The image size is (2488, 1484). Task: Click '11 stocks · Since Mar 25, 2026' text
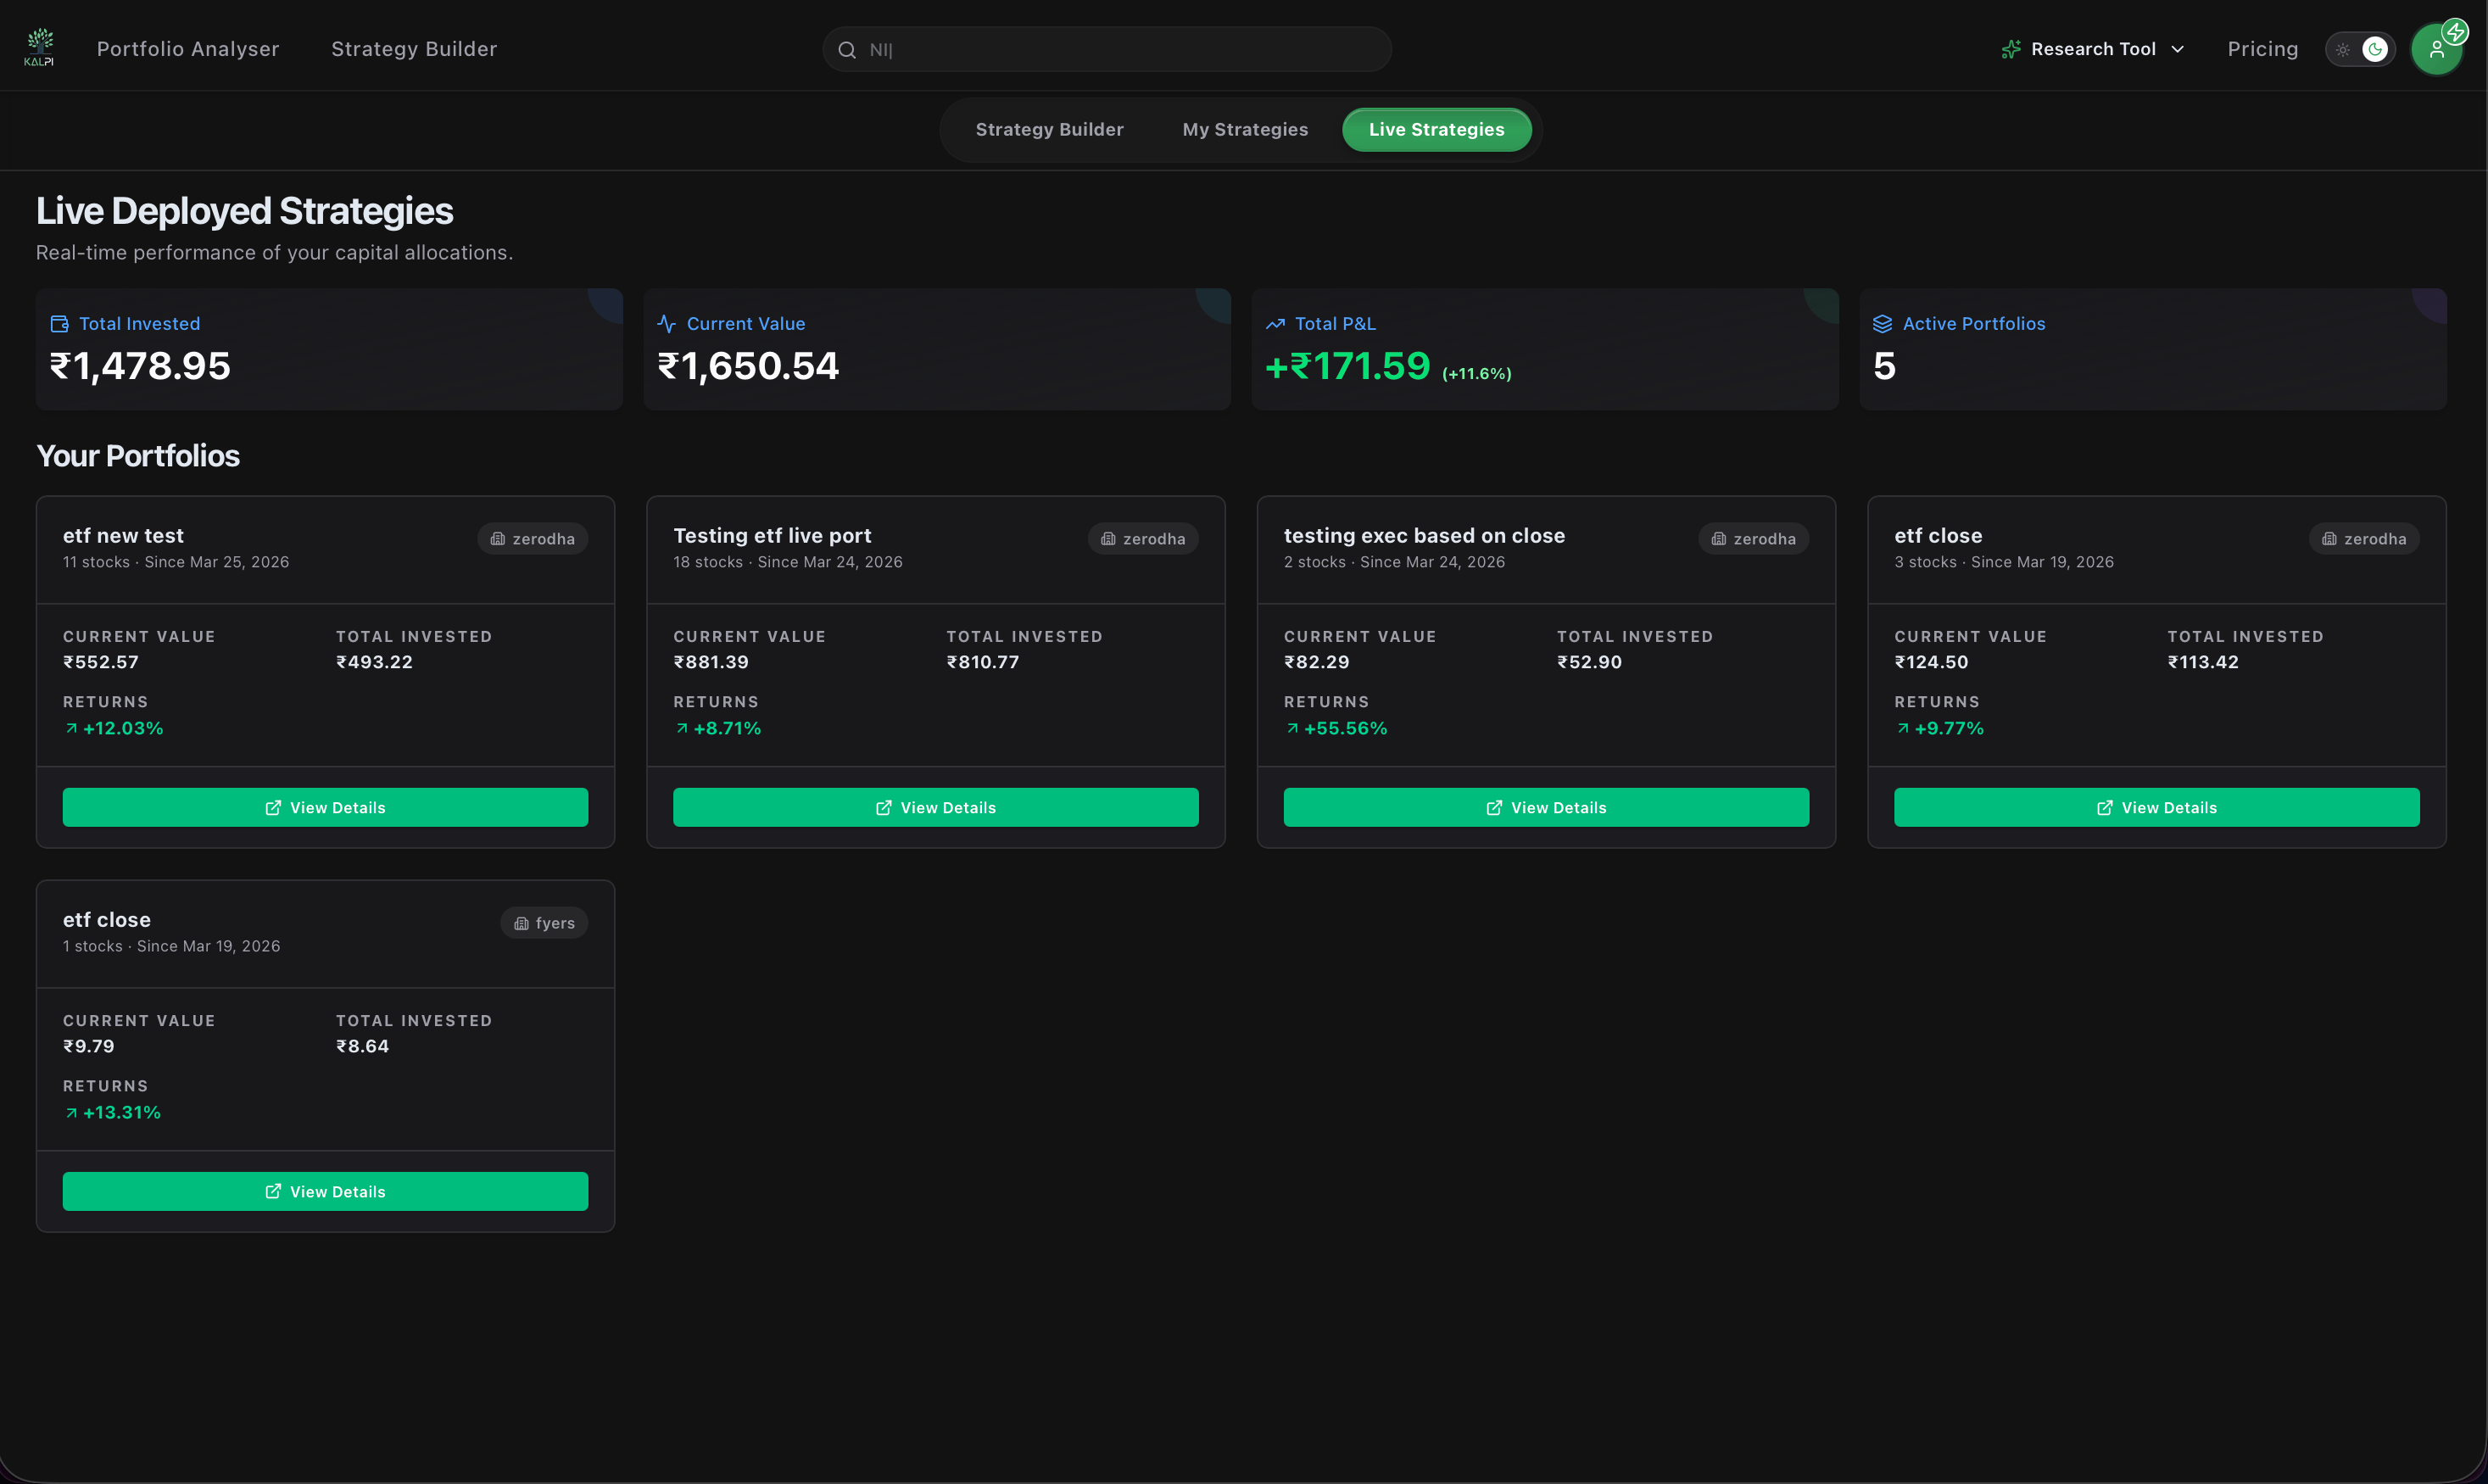pos(176,562)
